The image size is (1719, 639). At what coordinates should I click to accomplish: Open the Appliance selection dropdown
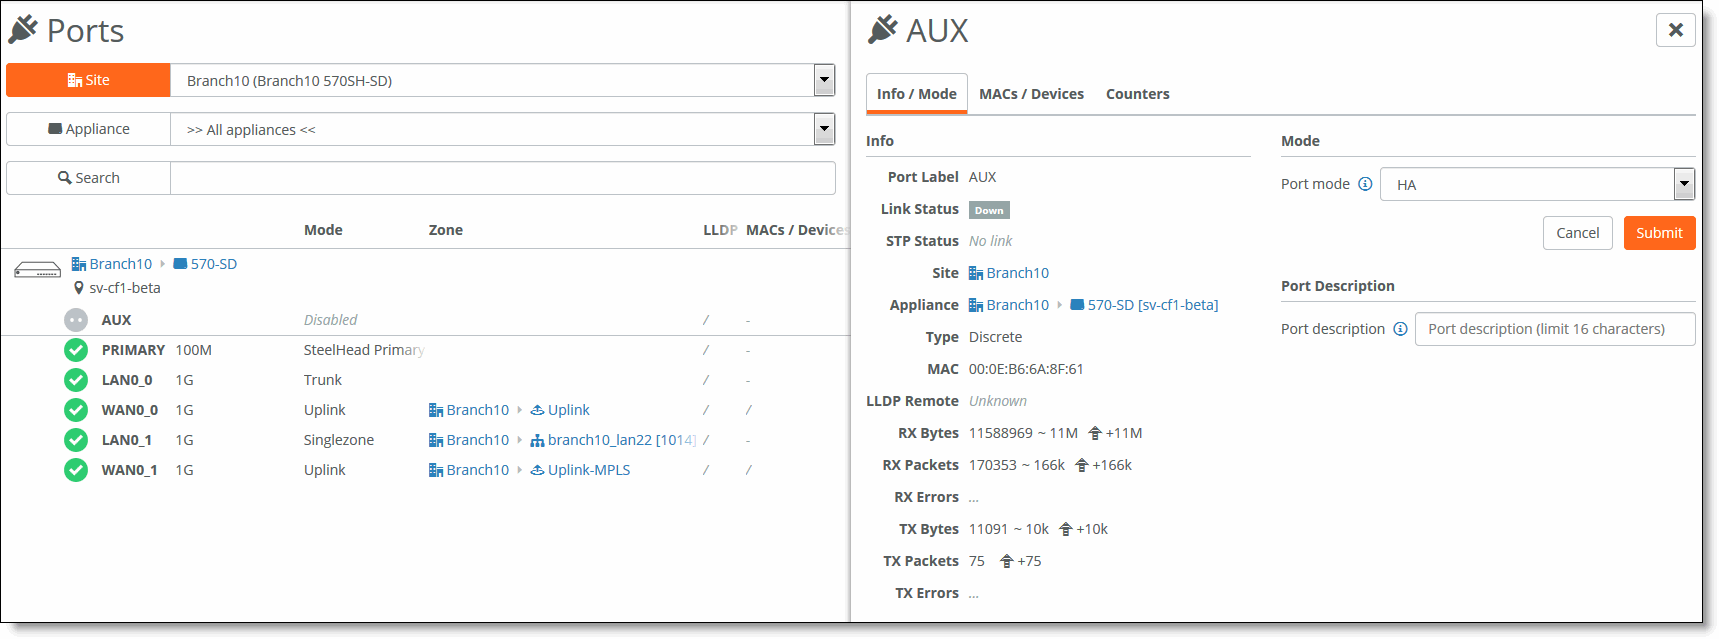point(823,129)
